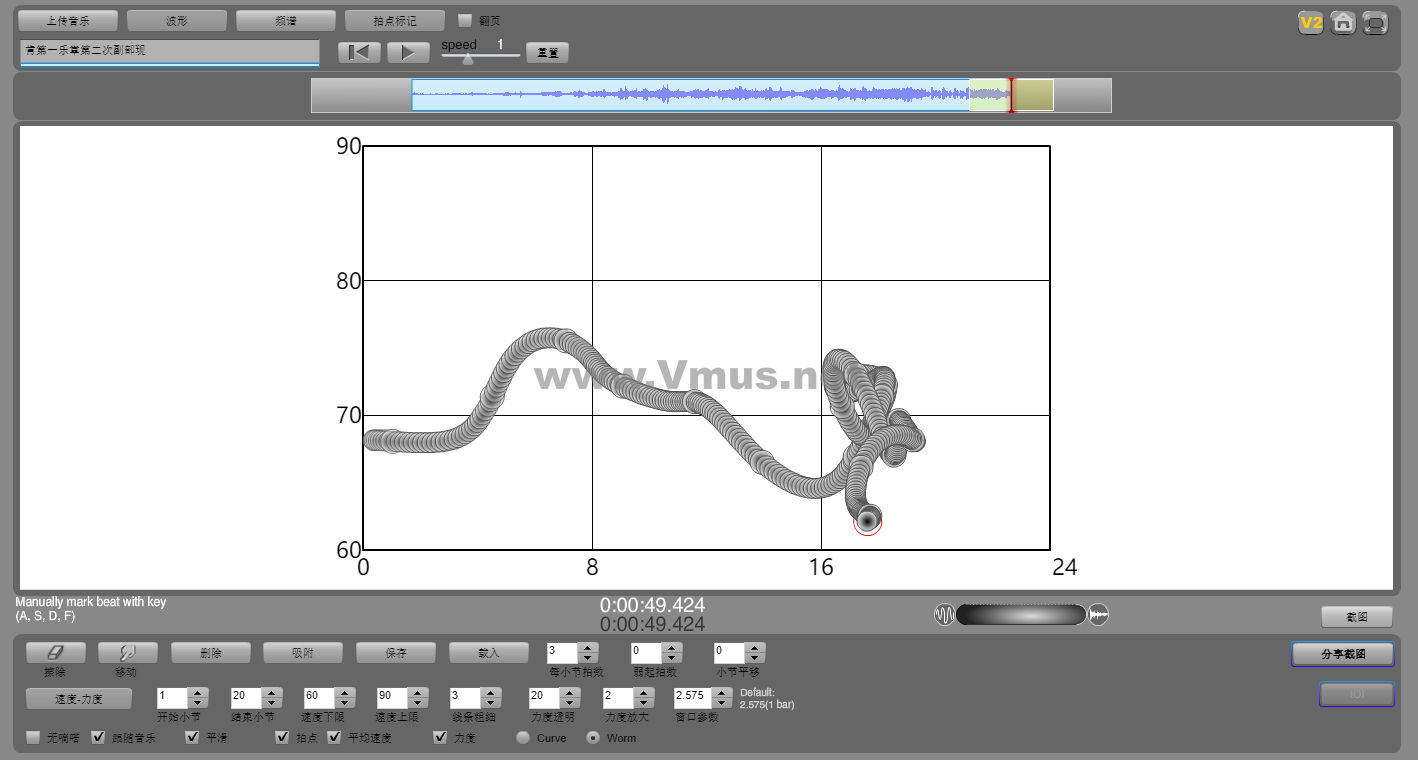Decrease the 速度上限 tempo upper limit
This screenshot has height=760, width=1418.
coord(416,702)
